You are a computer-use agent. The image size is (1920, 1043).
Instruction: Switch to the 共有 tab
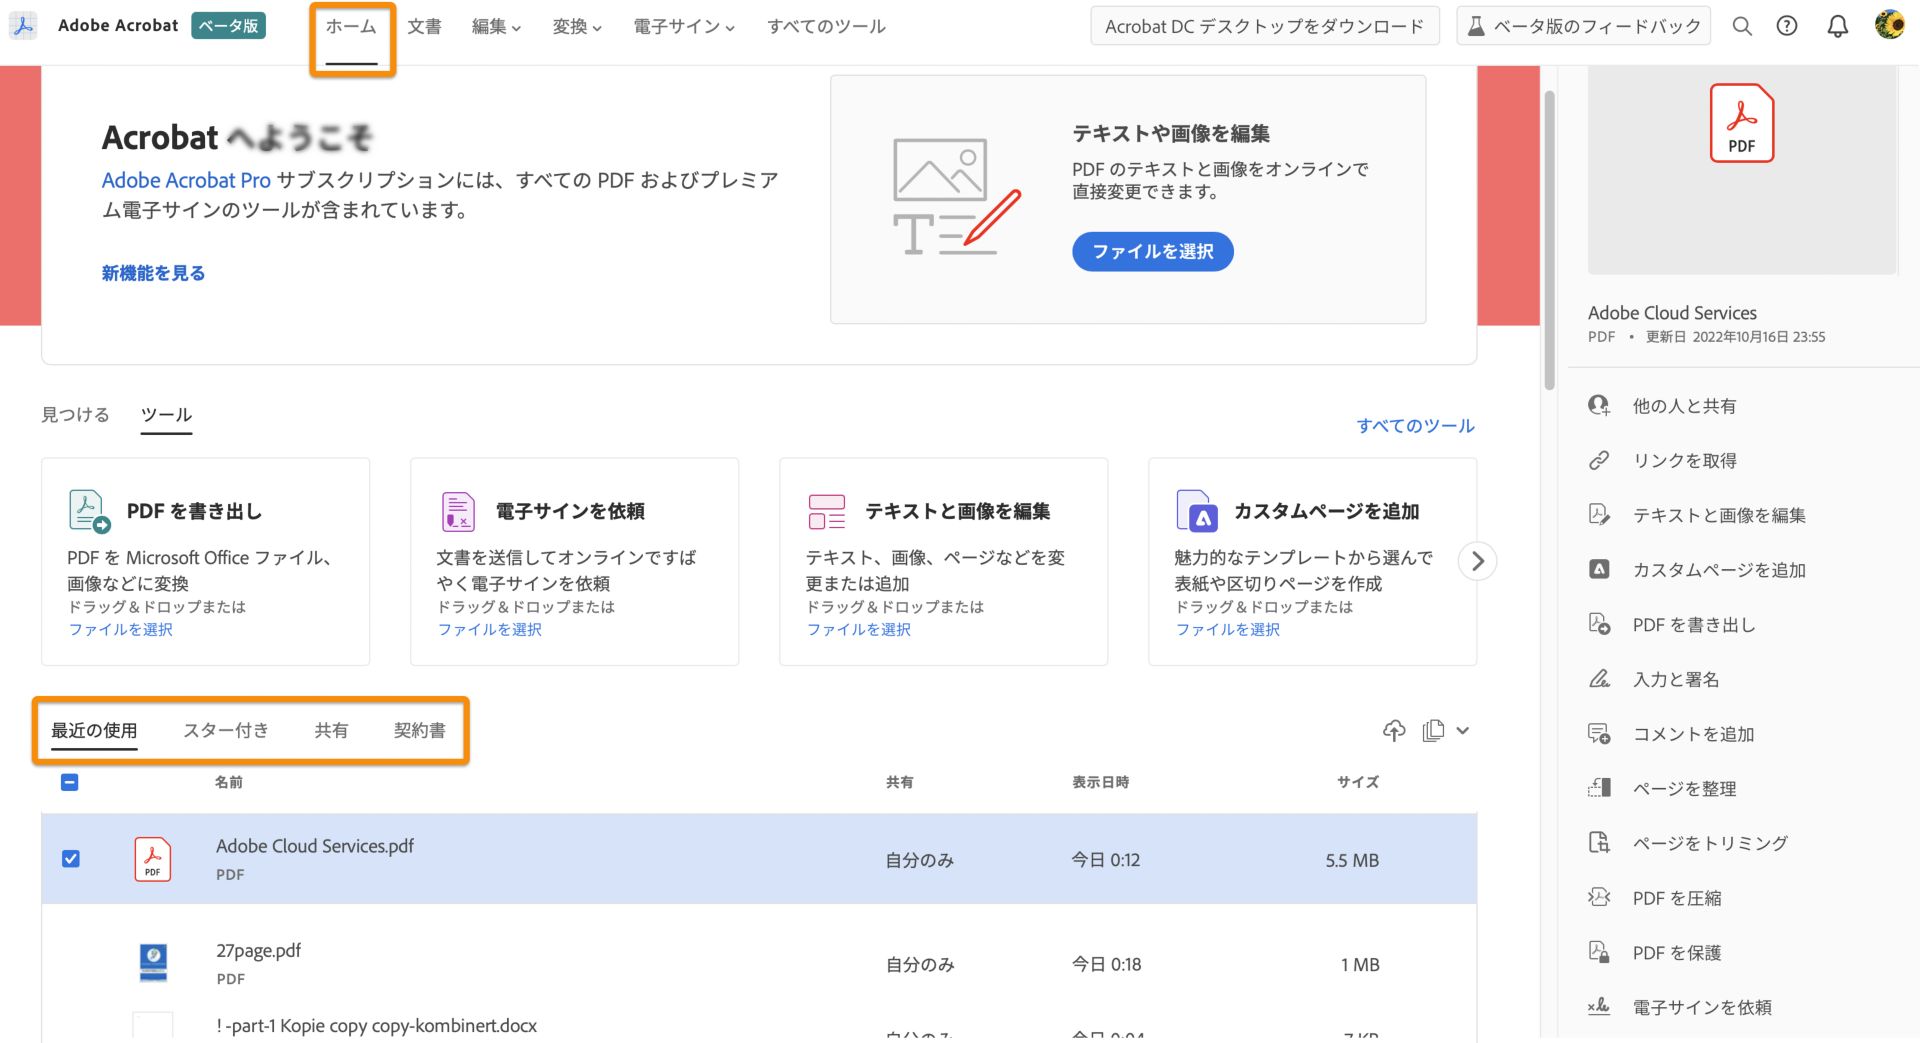click(x=331, y=730)
